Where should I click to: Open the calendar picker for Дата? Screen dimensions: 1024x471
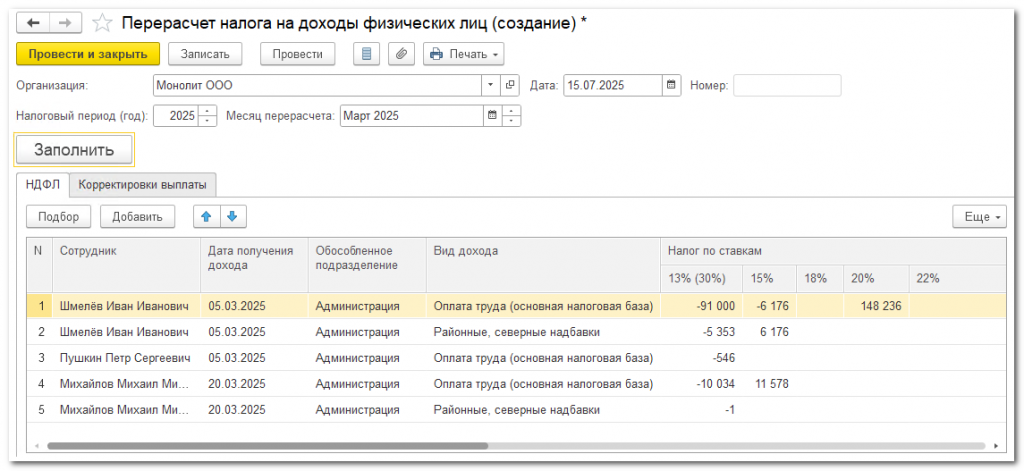click(x=672, y=86)
